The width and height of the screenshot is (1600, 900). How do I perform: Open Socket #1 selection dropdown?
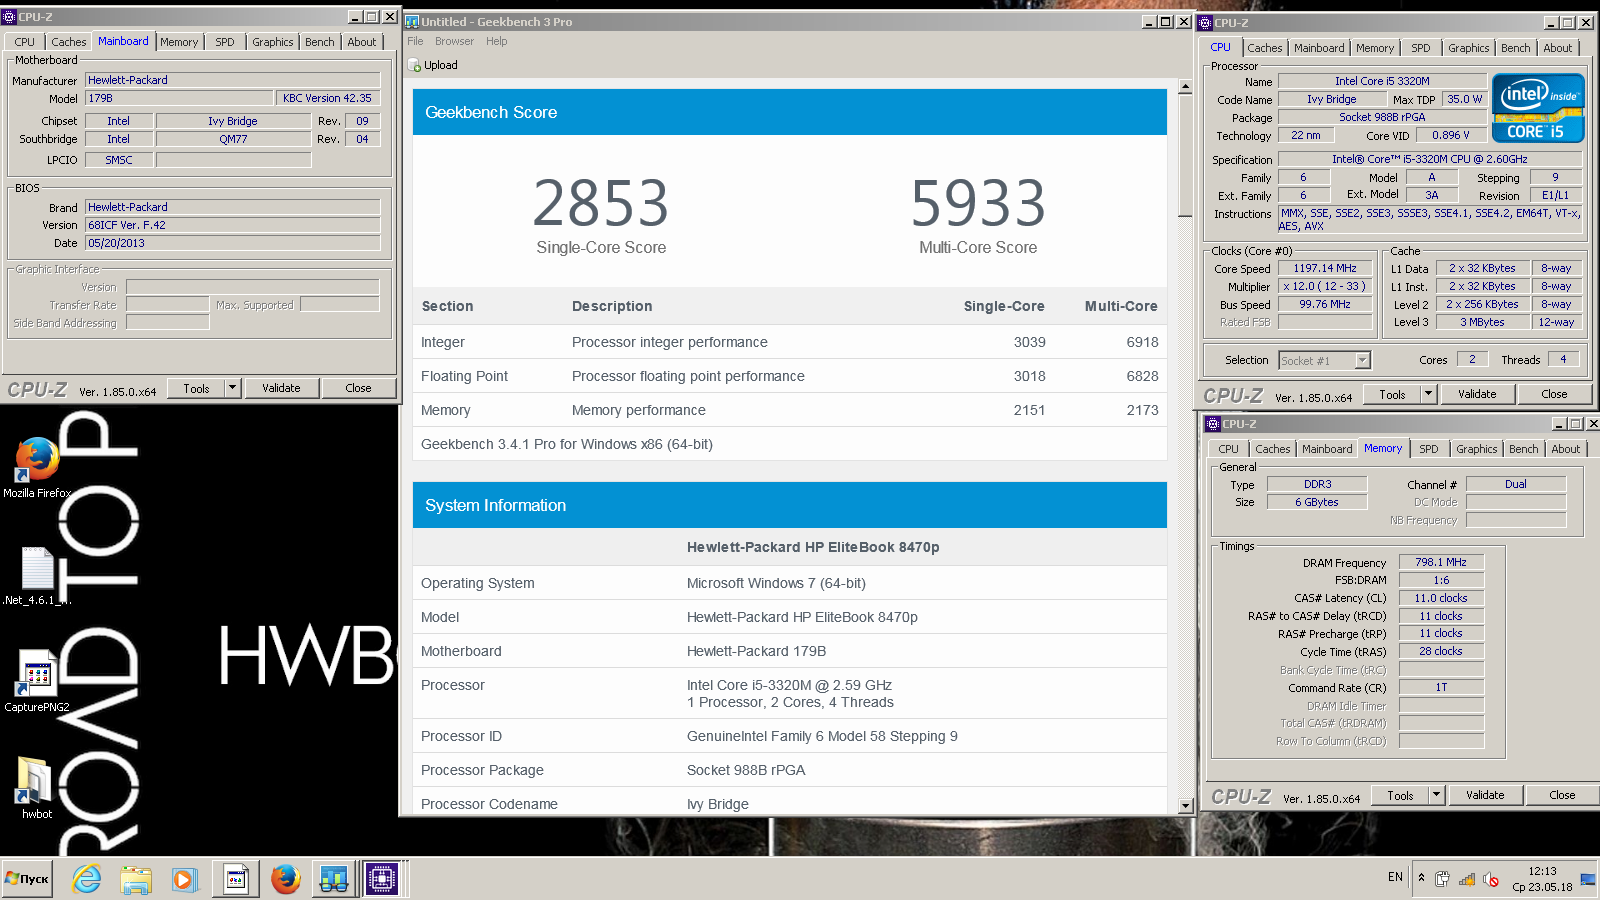pos(1324,360)
